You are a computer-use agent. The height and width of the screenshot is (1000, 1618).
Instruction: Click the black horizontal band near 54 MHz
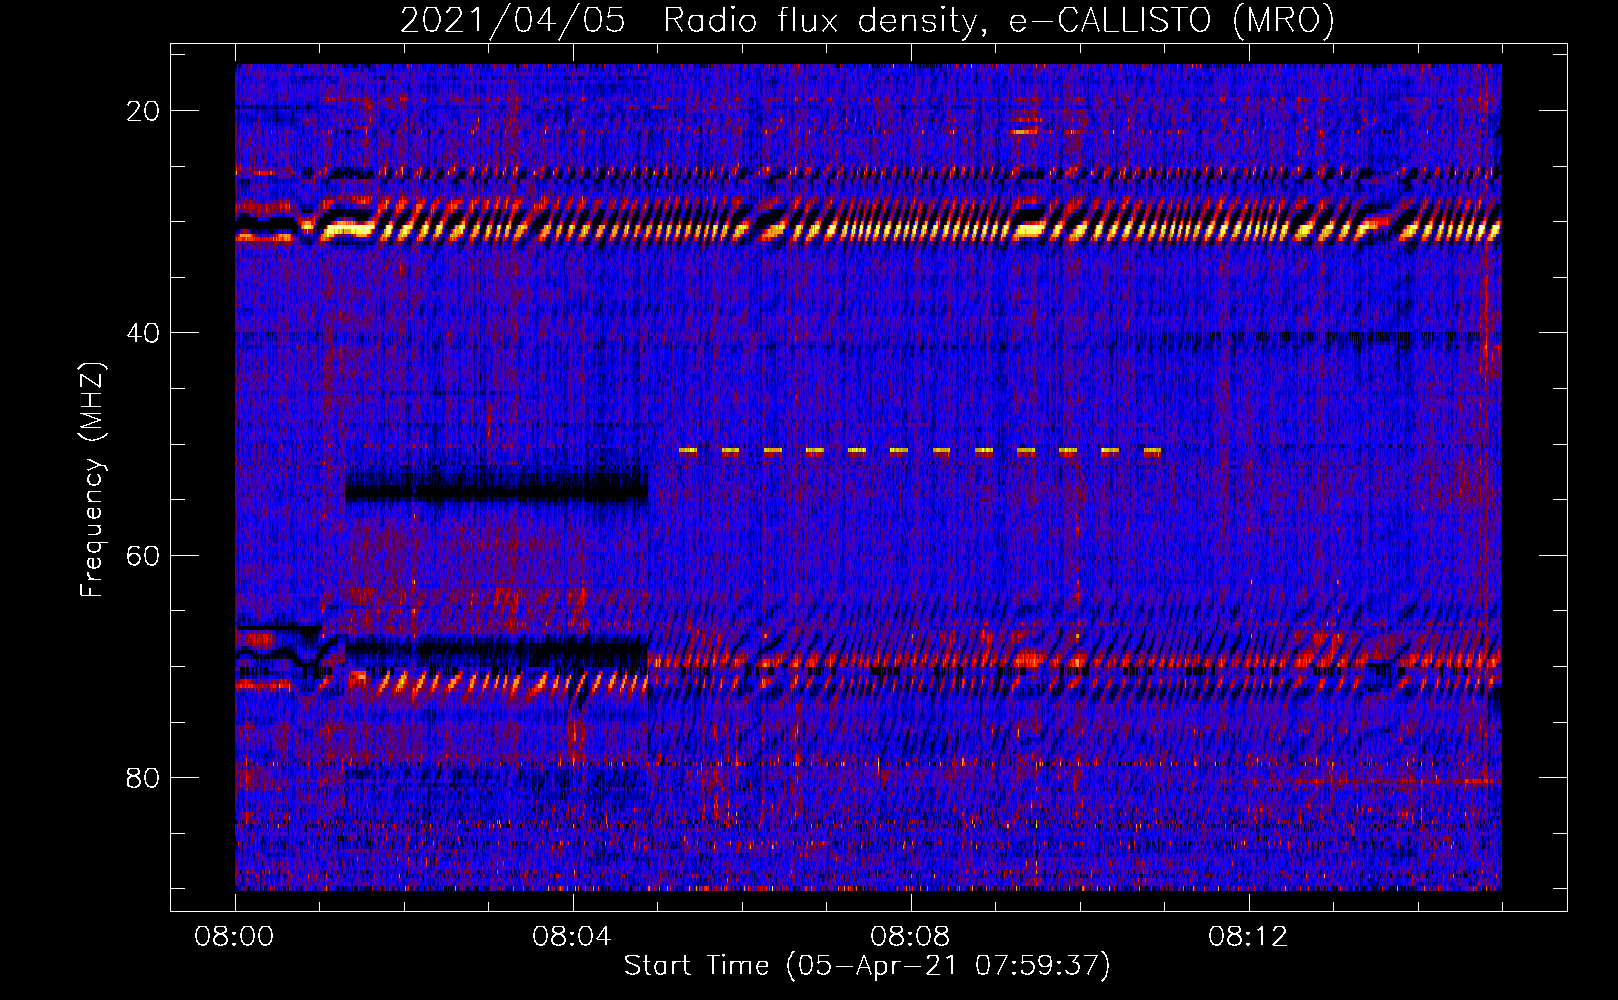pyautogui.click(x=496, y=487)
